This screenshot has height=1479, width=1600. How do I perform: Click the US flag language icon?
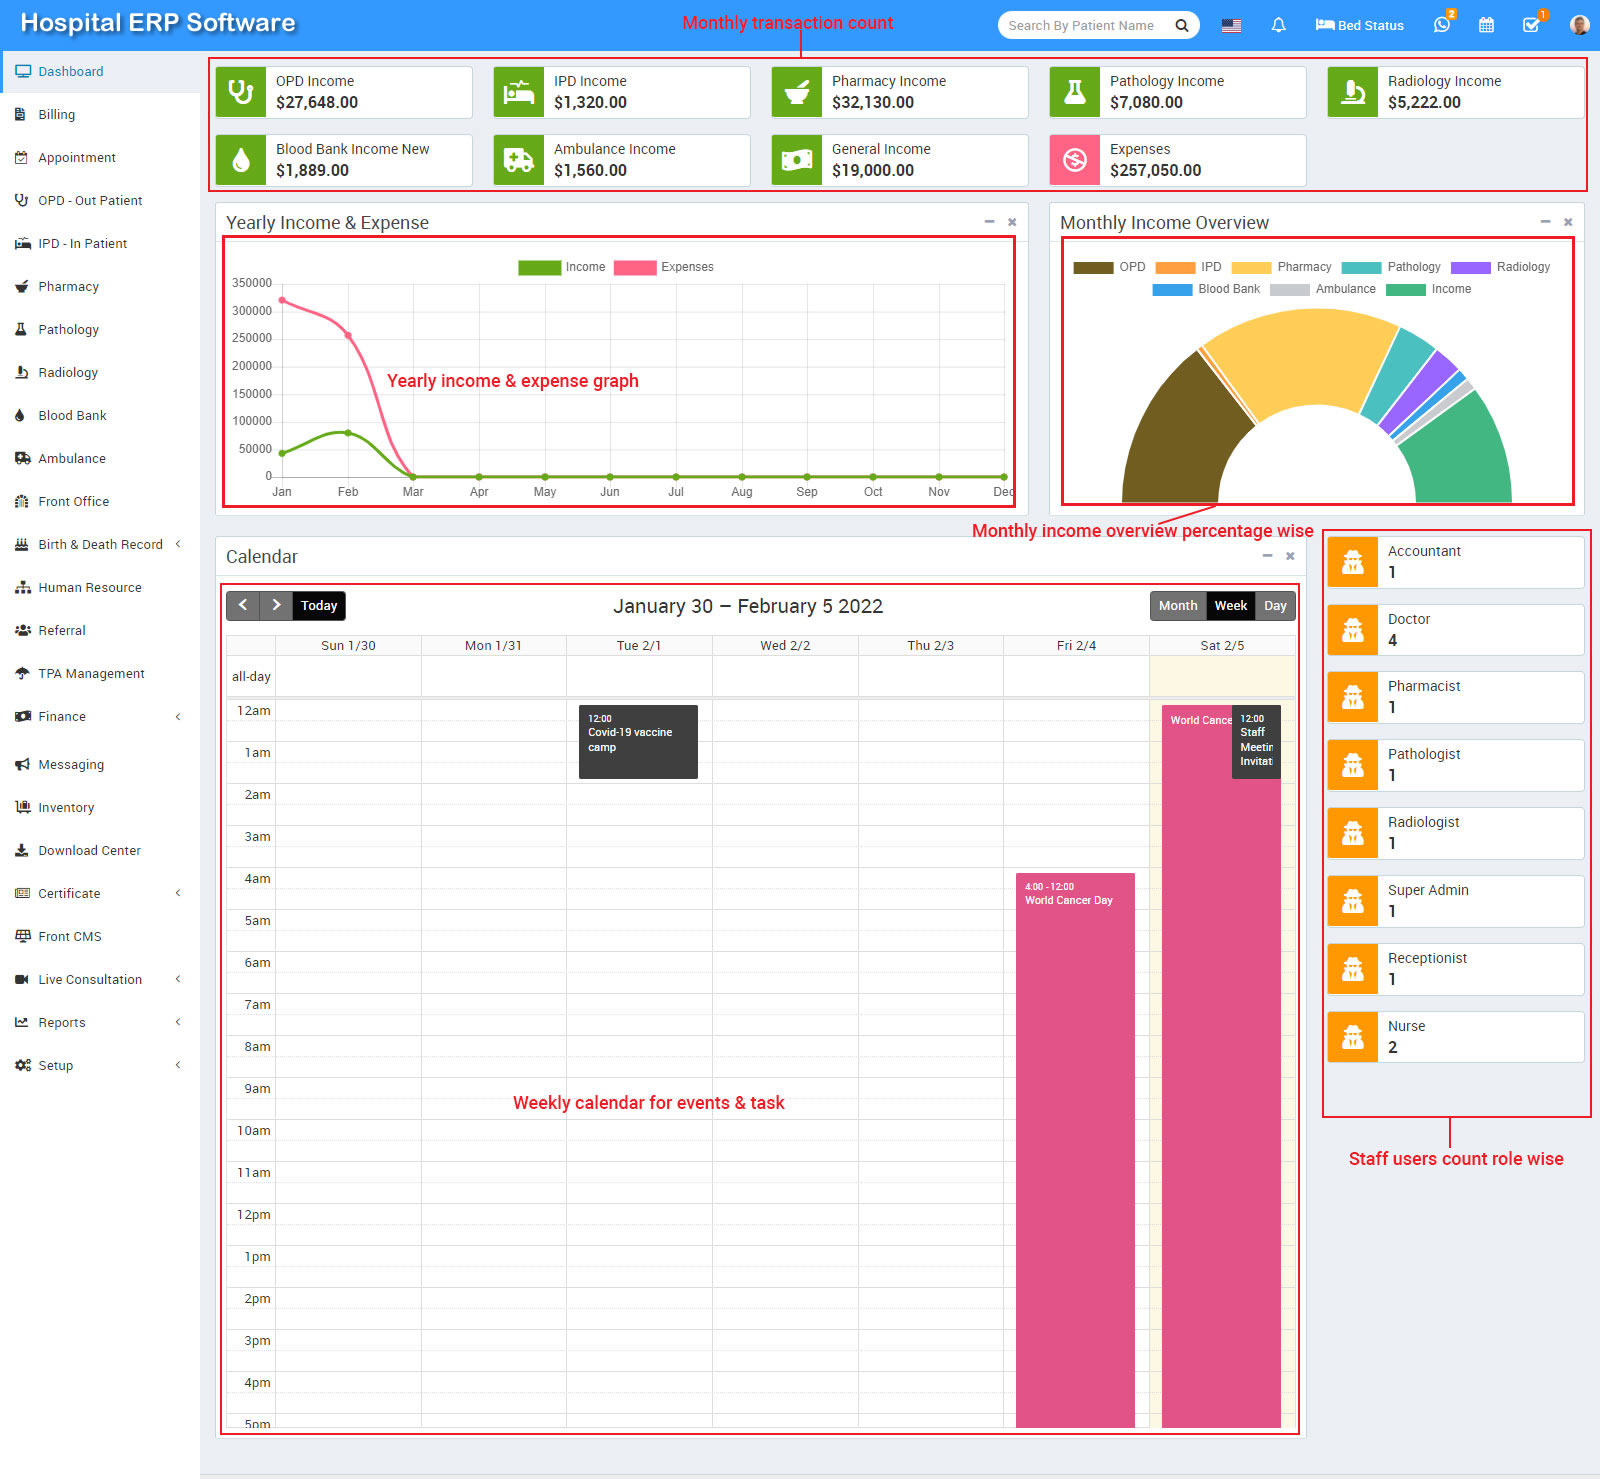(1231, 25)
